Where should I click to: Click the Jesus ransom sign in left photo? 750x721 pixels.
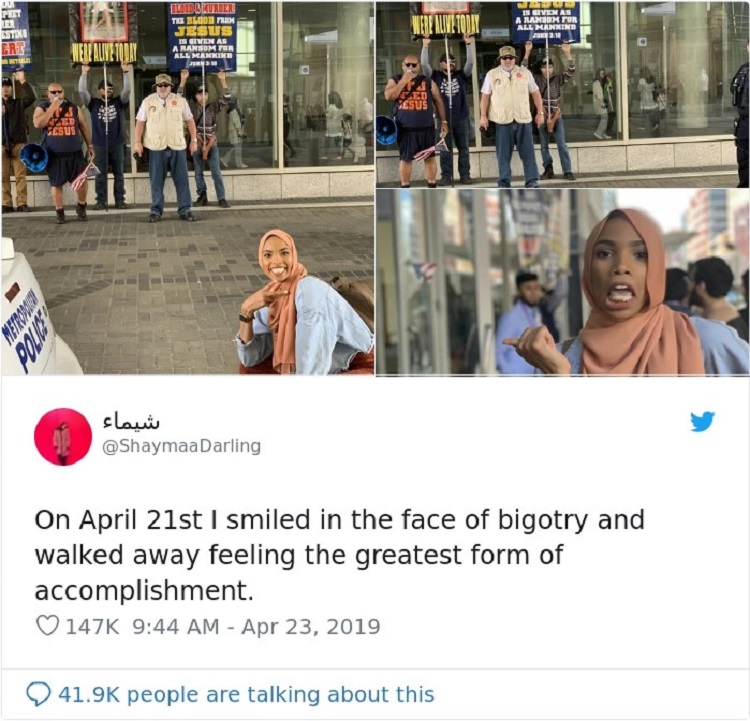204,37
